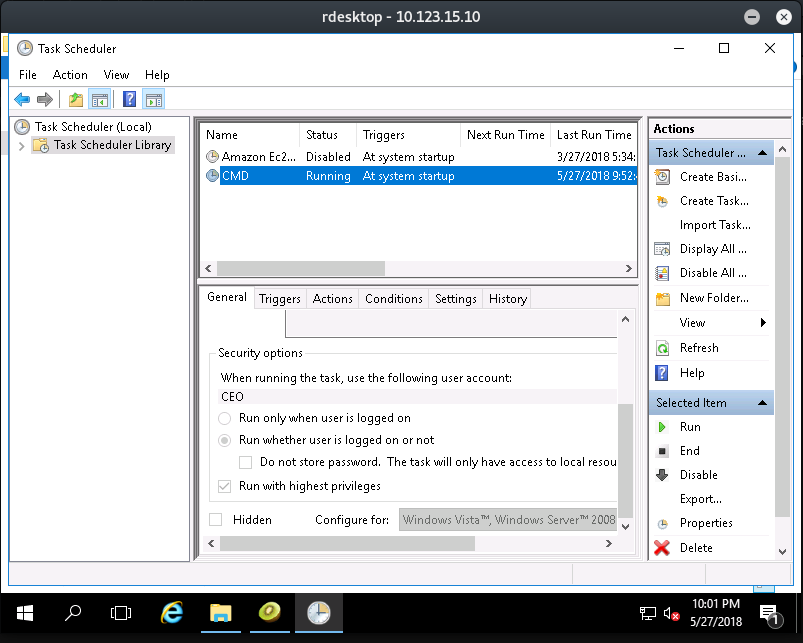Click Create Task in Actions pane
The width and height of the screenshot is (803, 643).
713,201
